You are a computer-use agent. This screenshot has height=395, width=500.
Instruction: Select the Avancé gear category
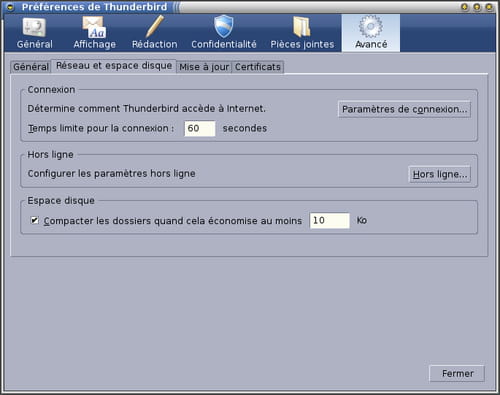pos(371,33)
